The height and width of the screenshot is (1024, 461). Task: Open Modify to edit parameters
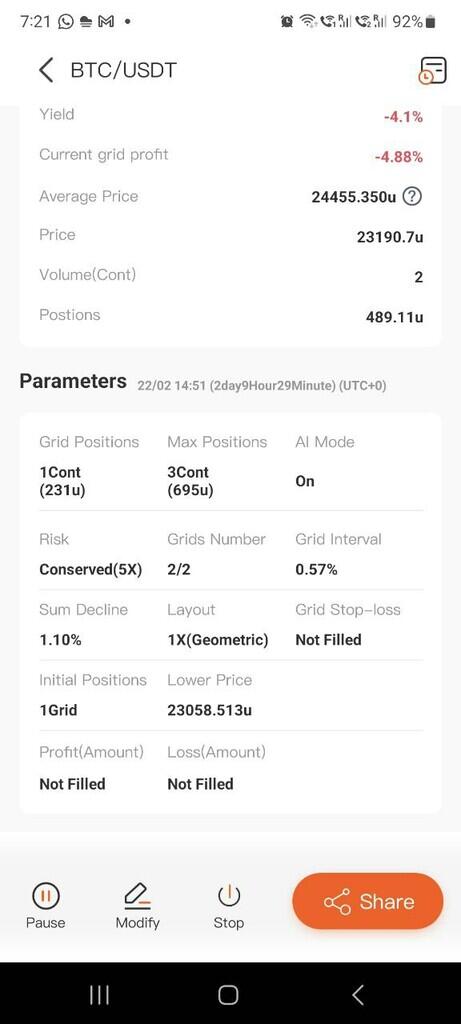(137, 906)
